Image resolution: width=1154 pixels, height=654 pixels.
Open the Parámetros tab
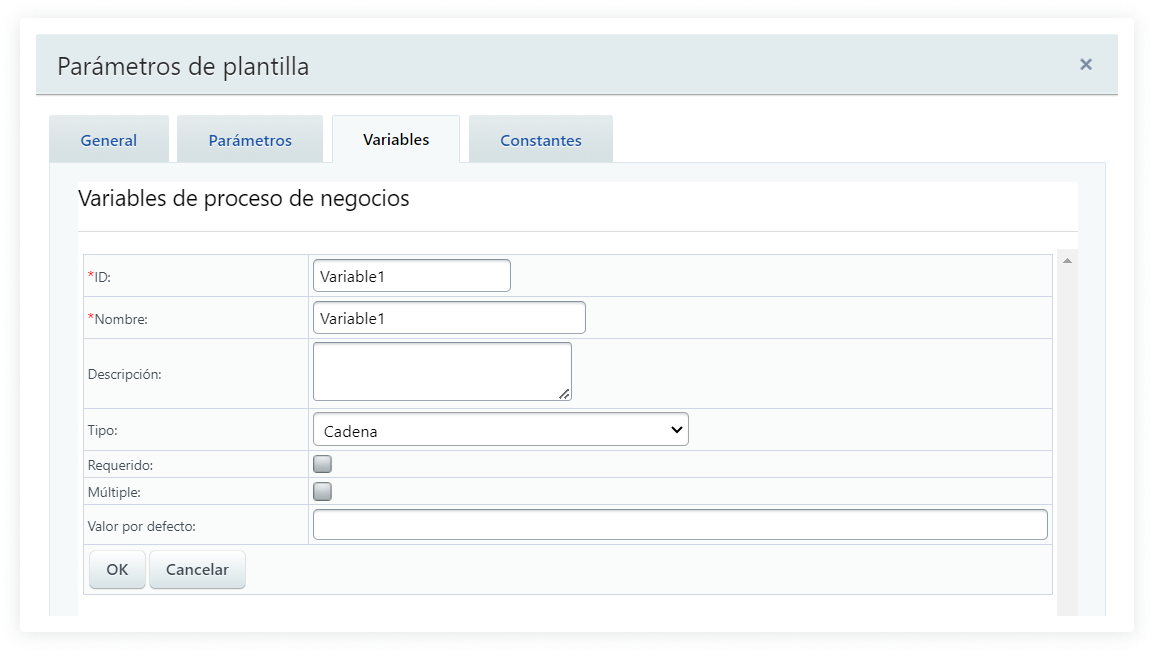tap(250, 140)
